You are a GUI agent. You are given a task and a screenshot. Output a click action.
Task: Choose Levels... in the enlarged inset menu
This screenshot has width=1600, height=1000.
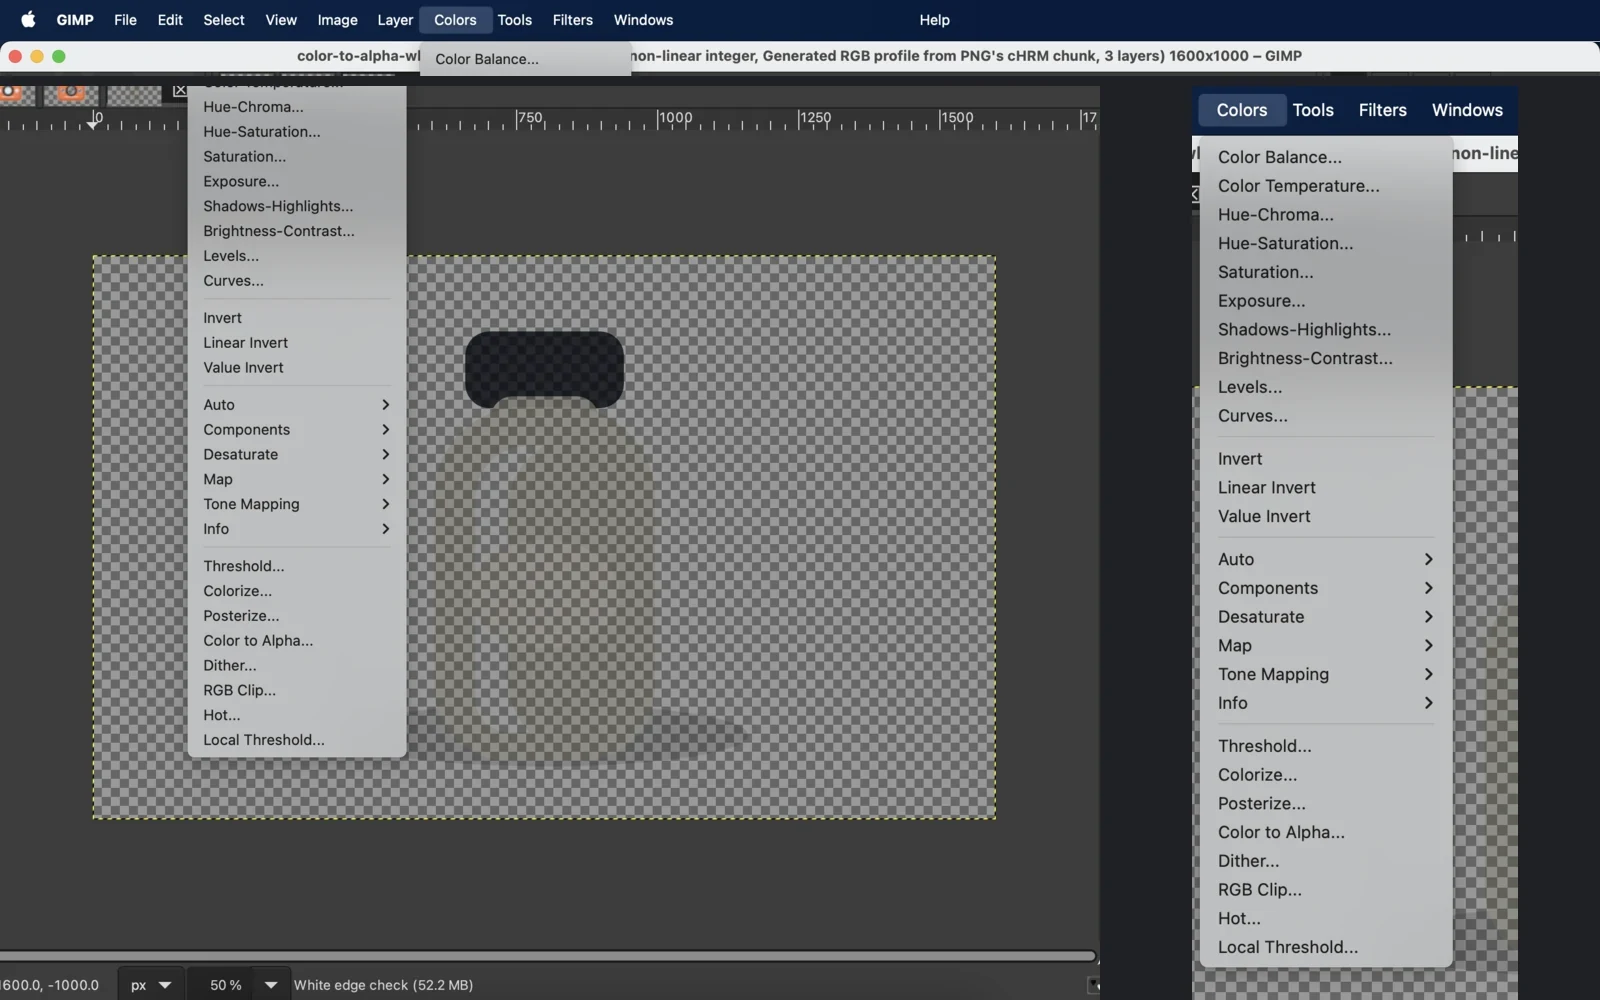tap(1326, 387)
